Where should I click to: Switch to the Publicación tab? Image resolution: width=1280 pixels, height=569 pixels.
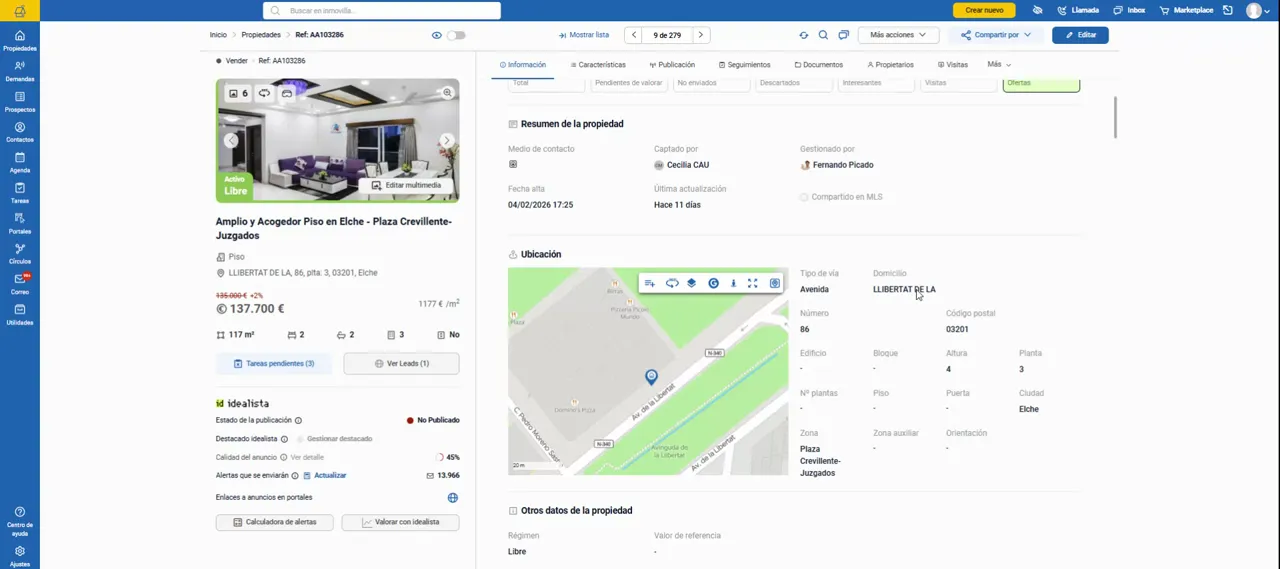(x=672, y=64)
